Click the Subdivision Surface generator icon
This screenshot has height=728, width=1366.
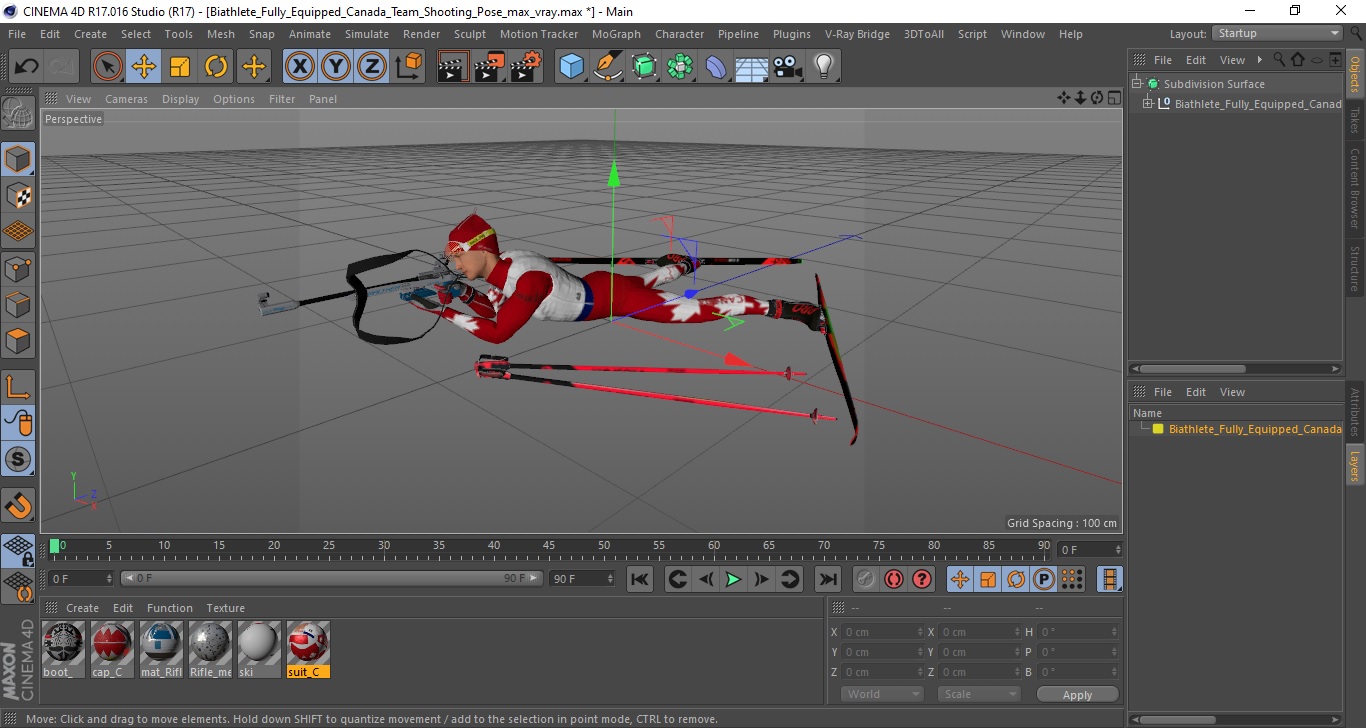click(644, 67)
